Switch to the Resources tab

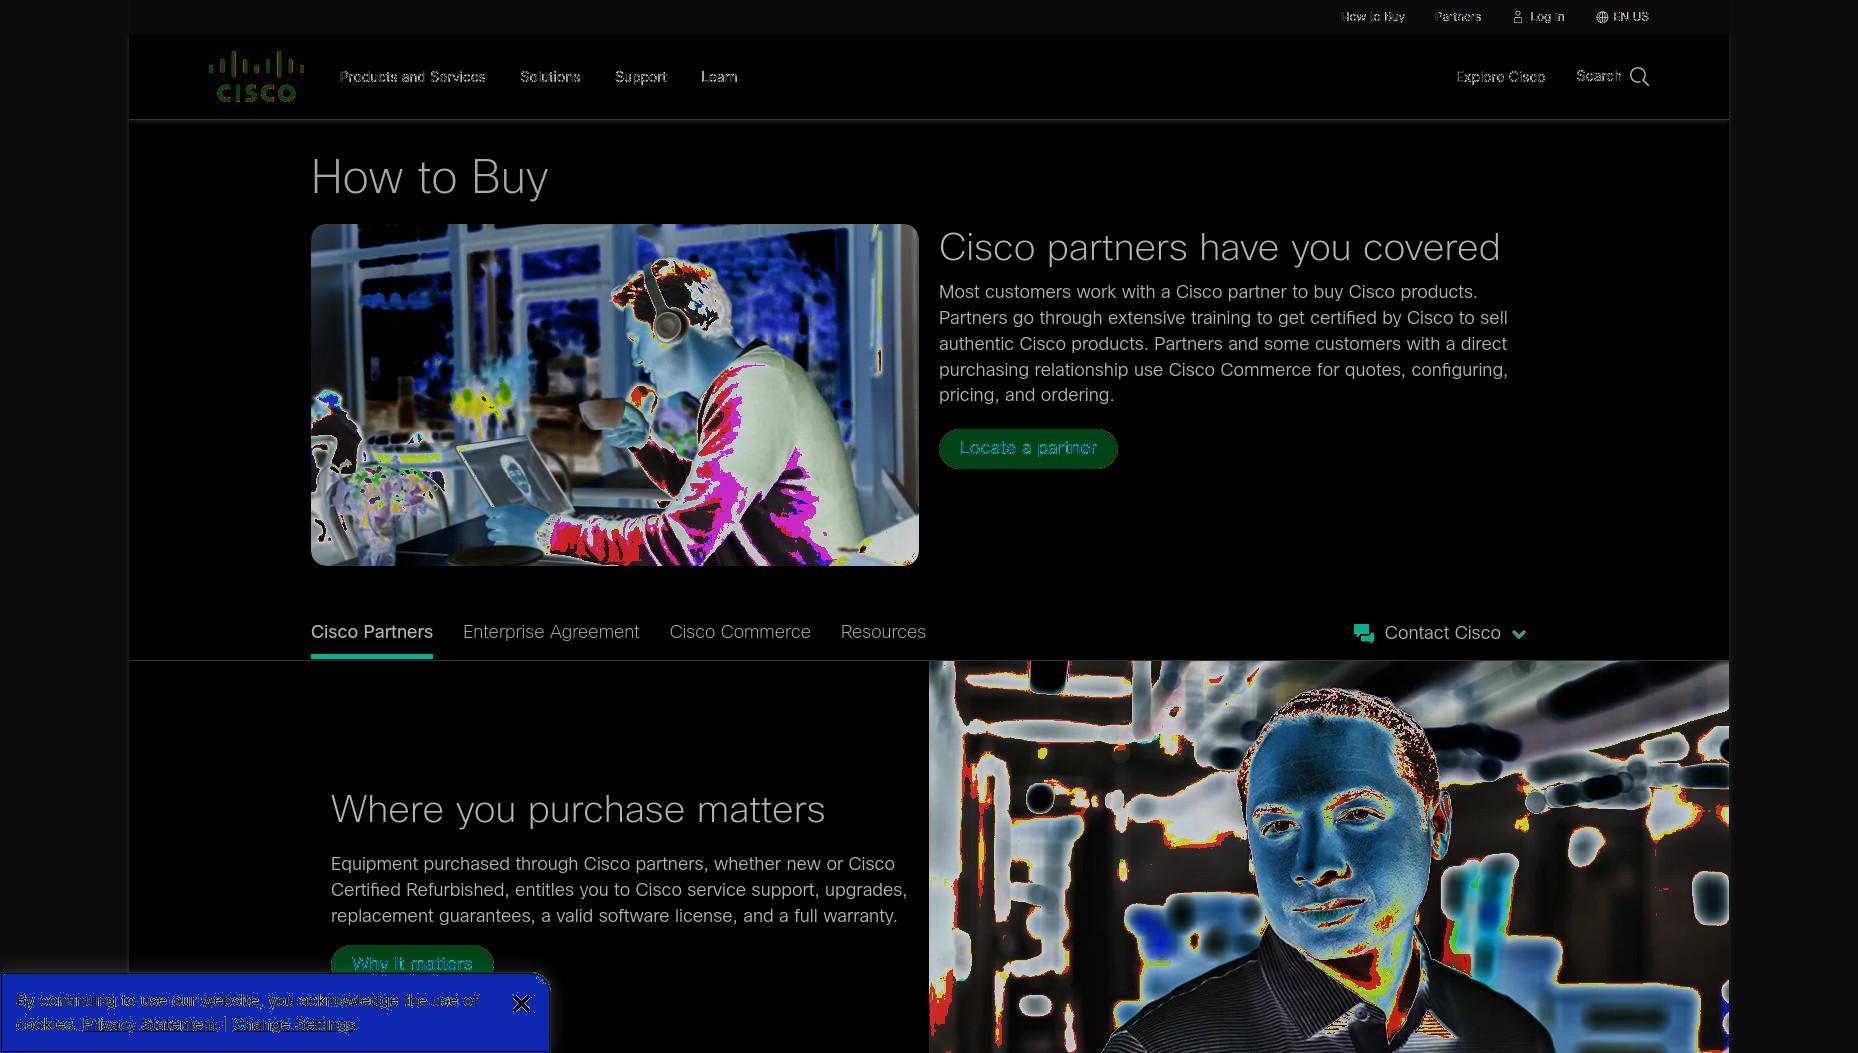pos(883,632)
